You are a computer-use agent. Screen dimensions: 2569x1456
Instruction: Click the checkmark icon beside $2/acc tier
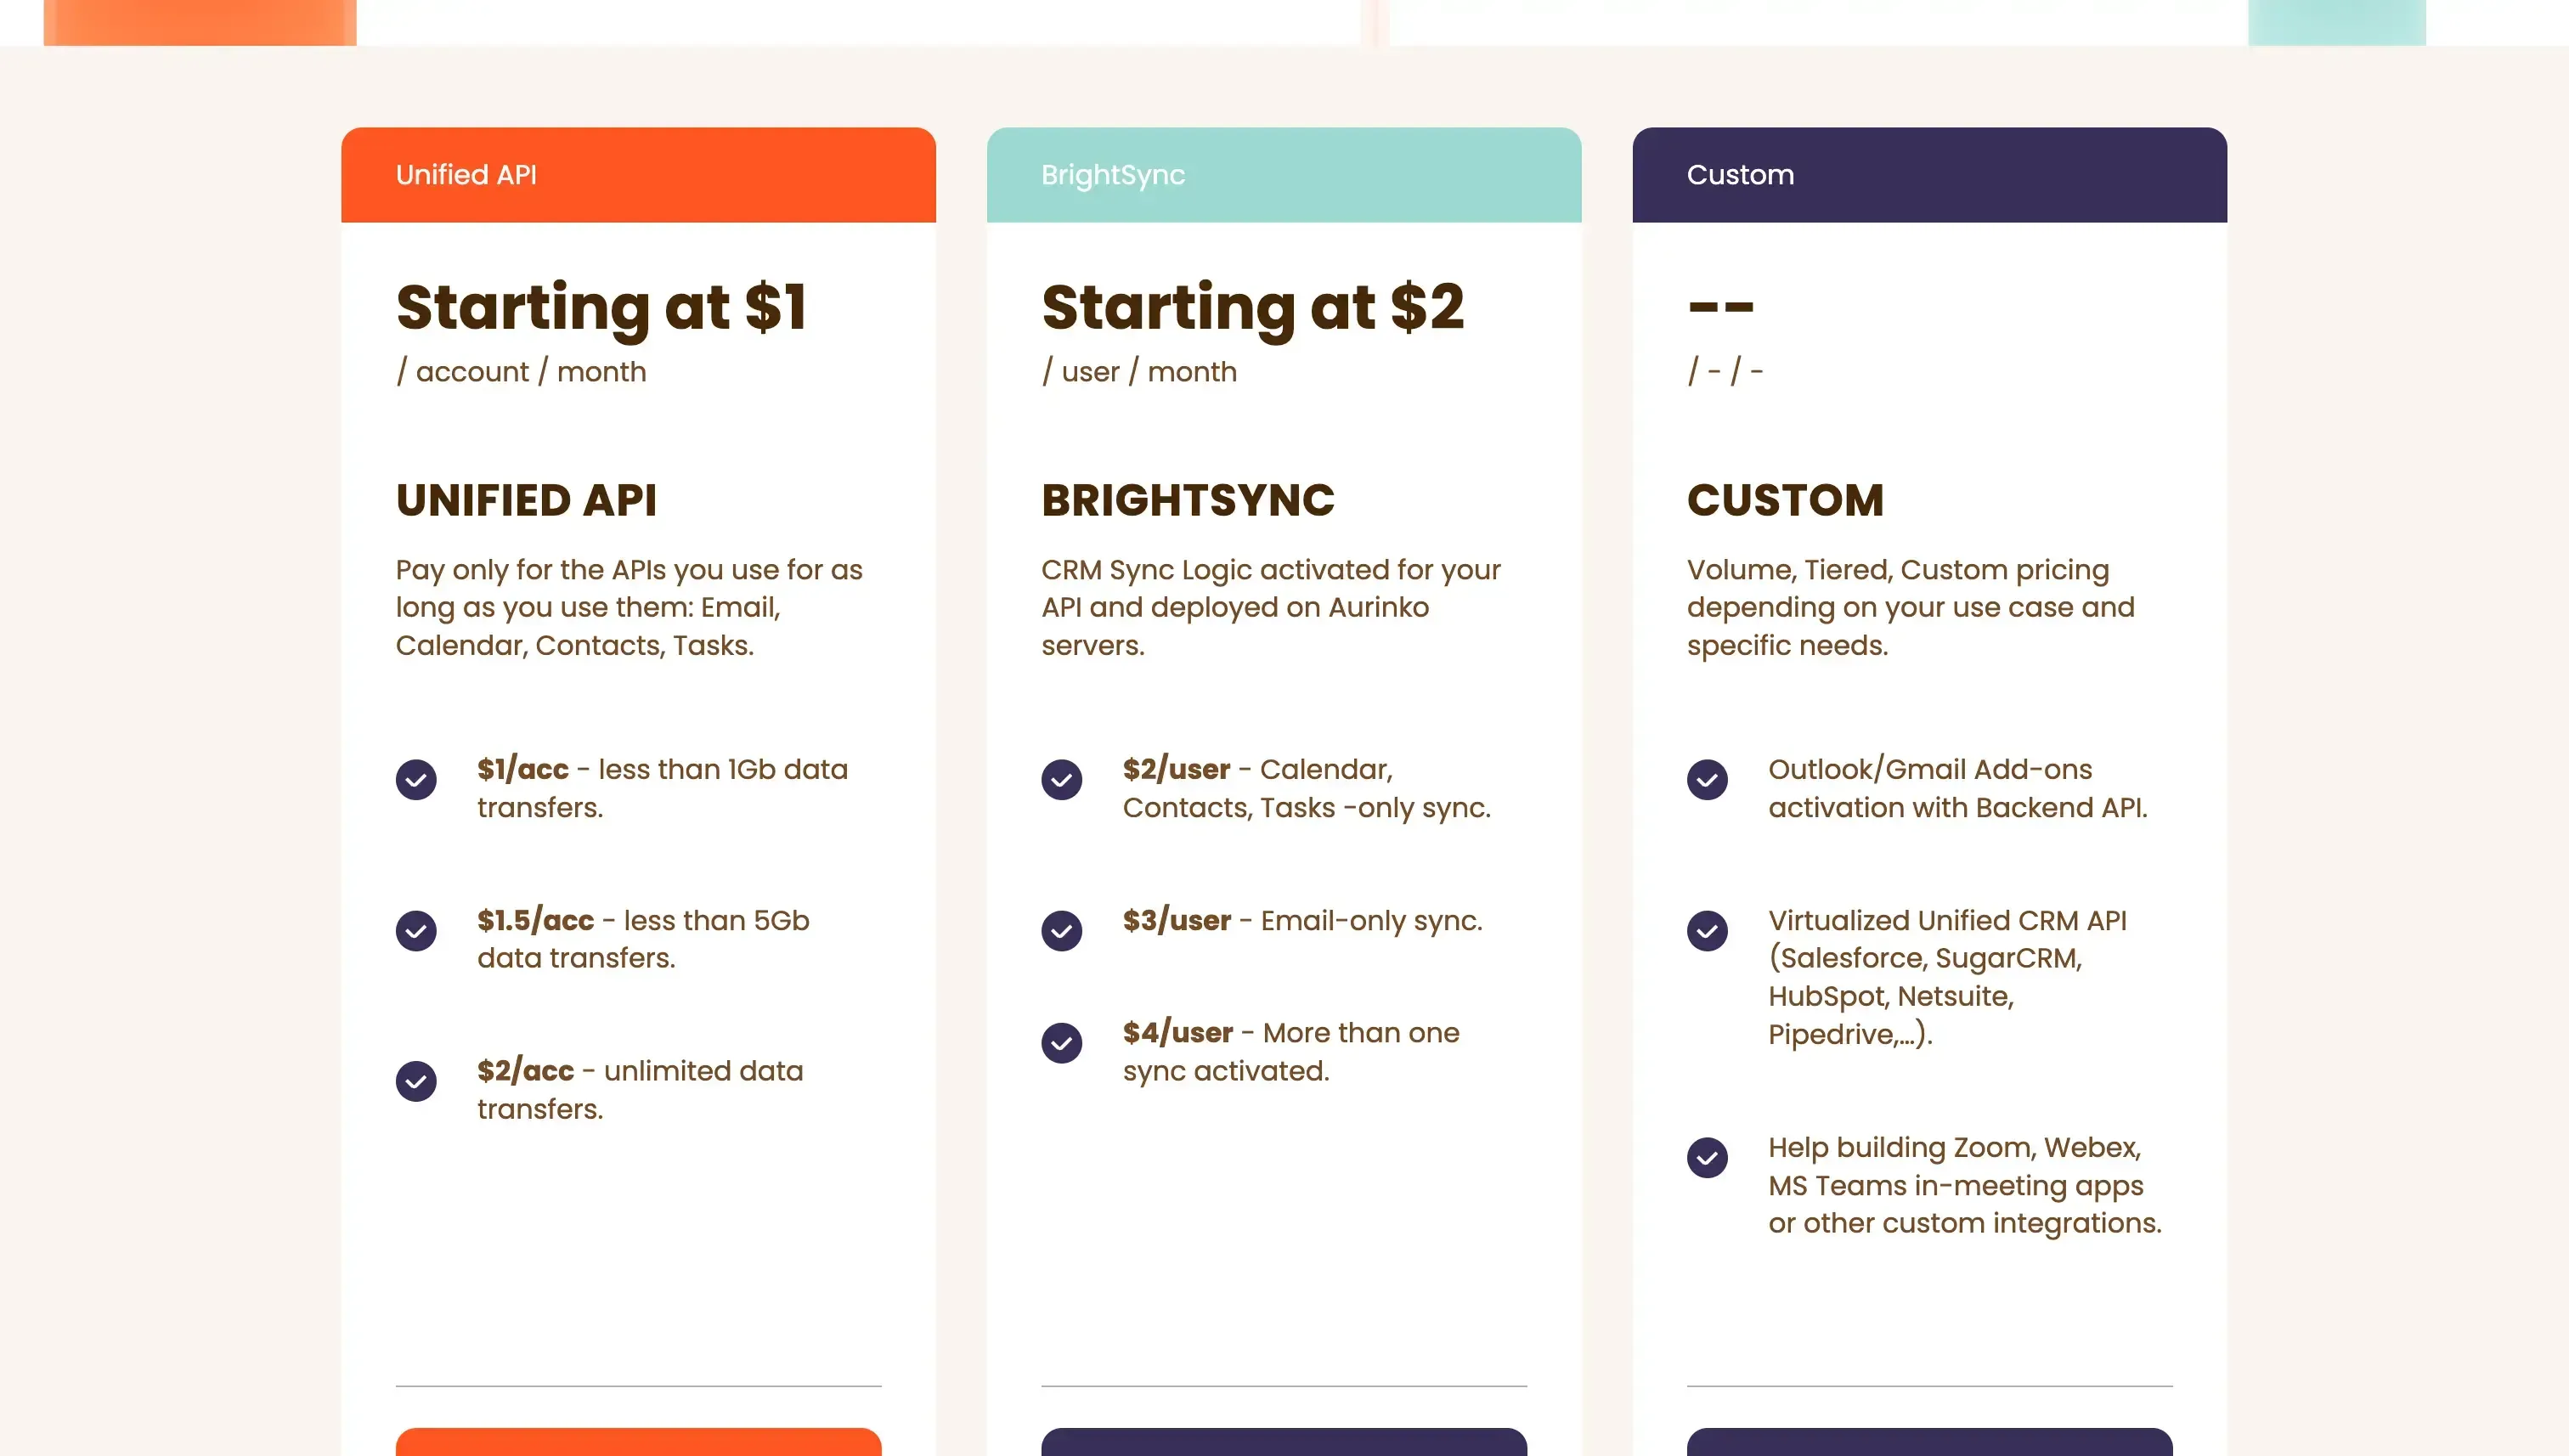coord(417,1081)
